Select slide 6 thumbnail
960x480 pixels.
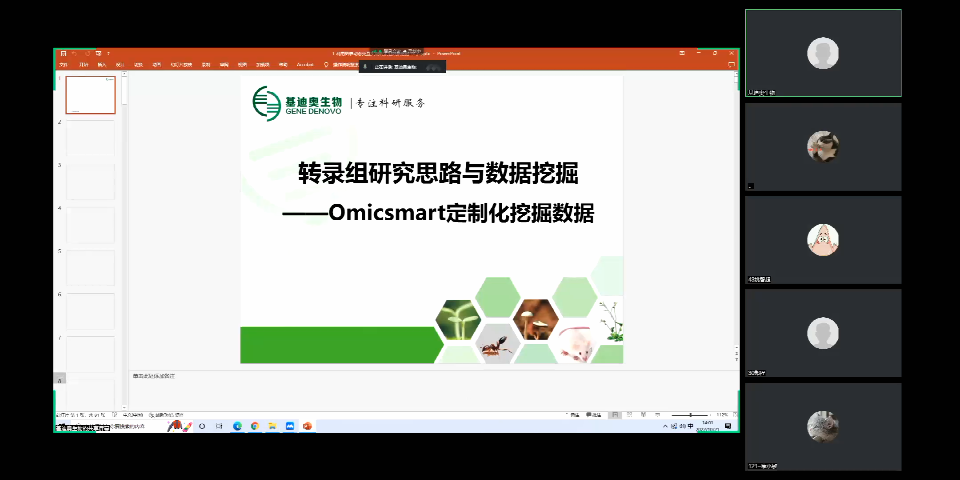[91, 311]
